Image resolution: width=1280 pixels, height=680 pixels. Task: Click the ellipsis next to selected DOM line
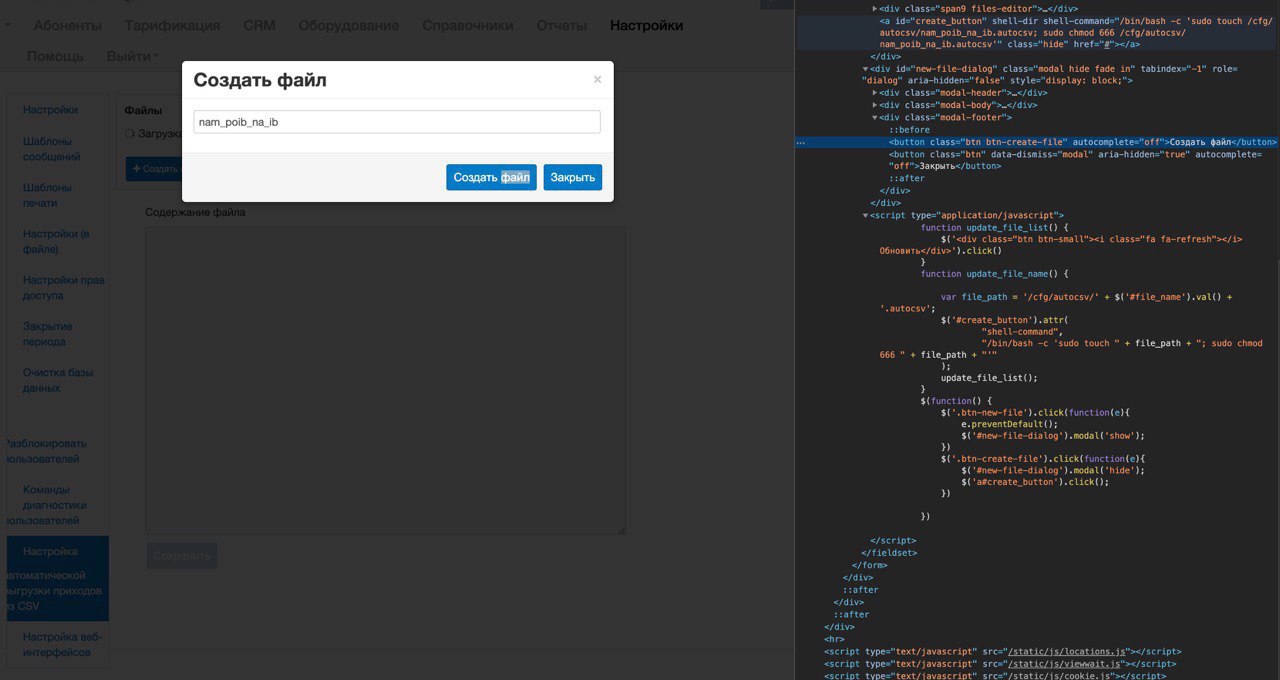[x=800, y=142]
